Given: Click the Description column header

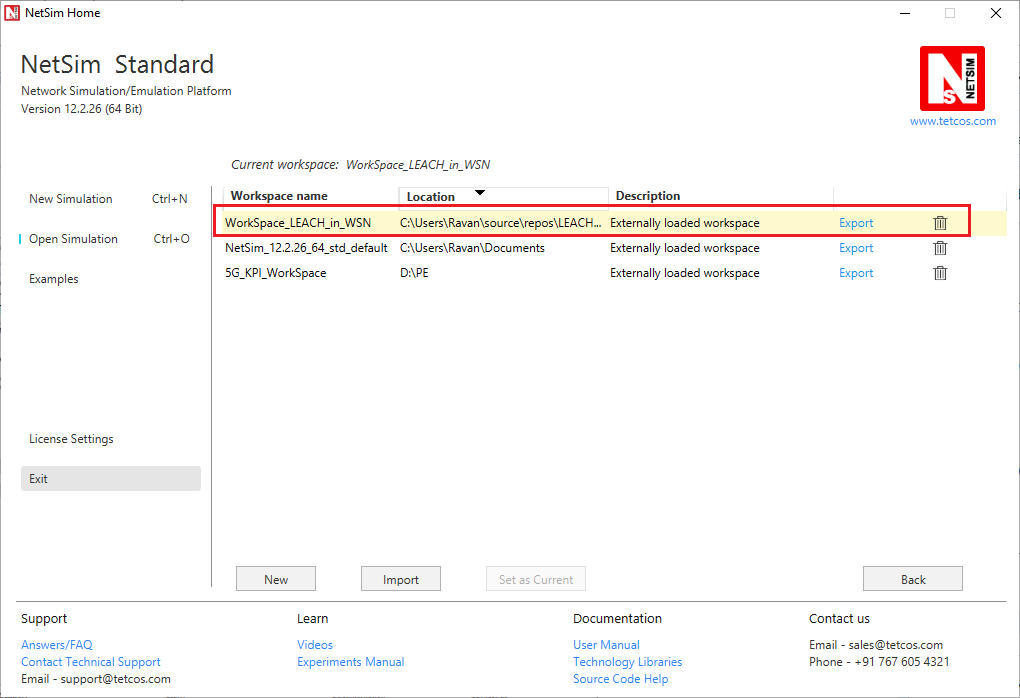Looking at the screenshot, I should click(x=648, y=196).
